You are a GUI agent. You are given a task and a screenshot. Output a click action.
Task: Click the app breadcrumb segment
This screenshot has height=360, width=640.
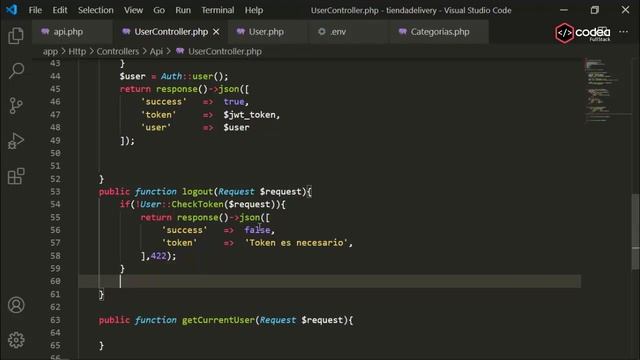tap(50, 51)
